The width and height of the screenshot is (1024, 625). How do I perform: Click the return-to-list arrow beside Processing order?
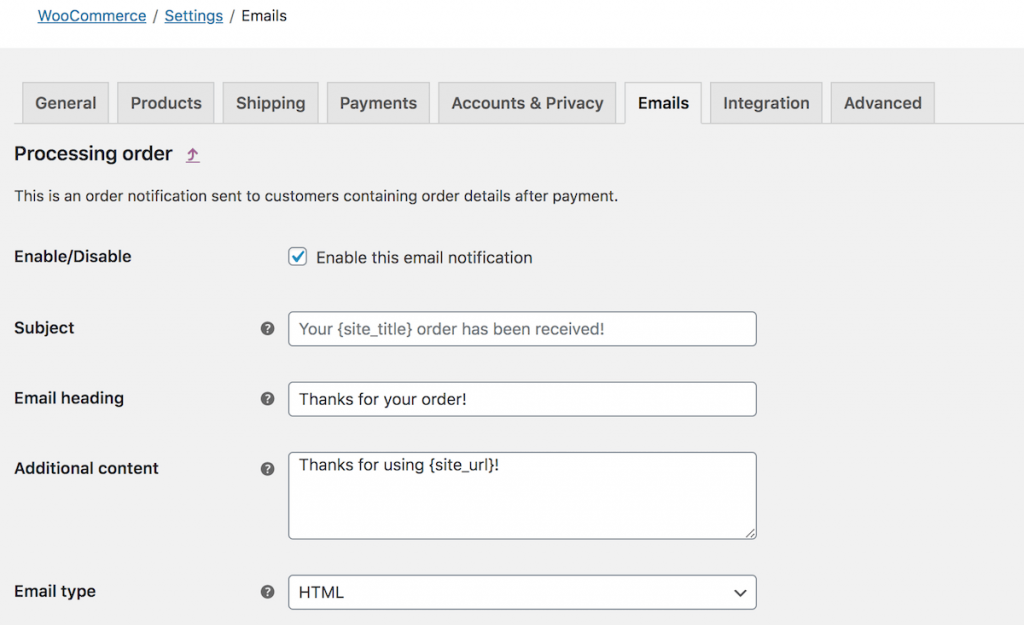[x=192, y=155]
